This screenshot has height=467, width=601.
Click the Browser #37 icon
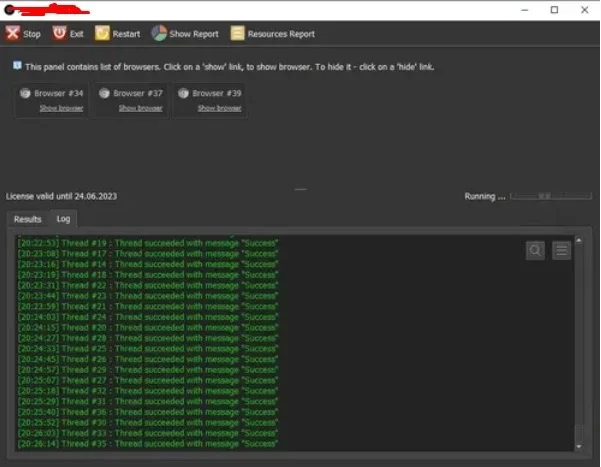[104, 93]
